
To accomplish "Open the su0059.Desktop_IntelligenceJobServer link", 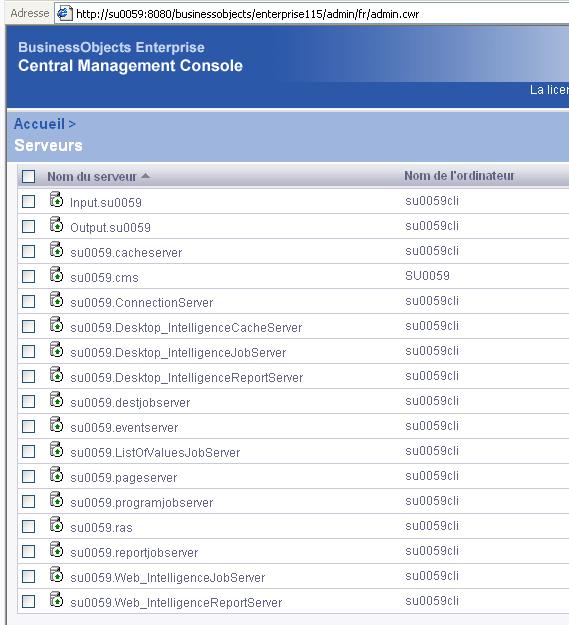I will click(x=178, y=352).
